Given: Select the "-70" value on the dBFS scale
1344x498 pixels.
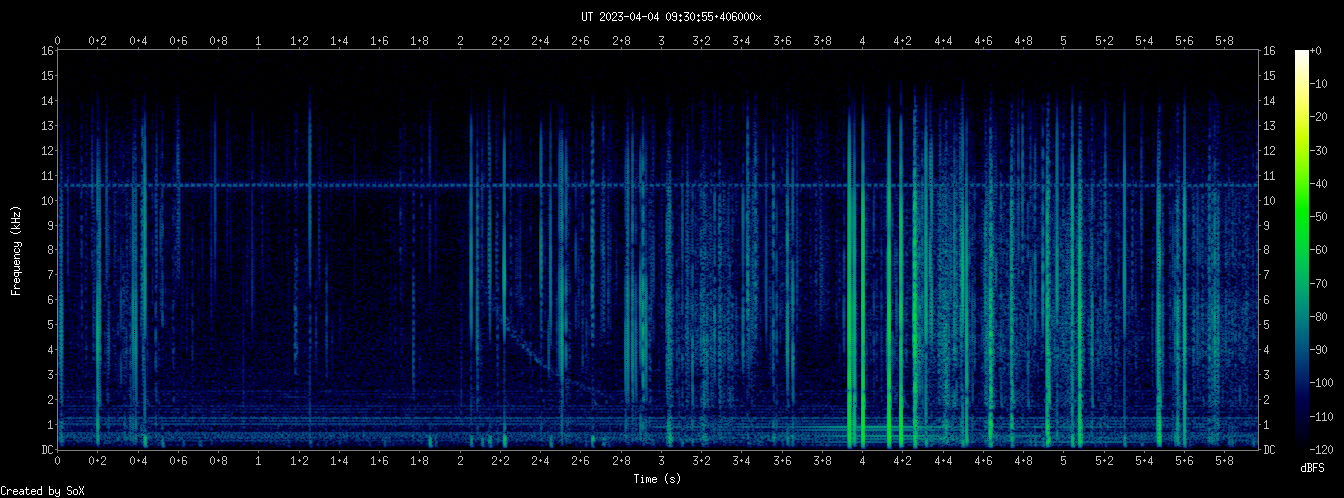Looking at the screenshot, I should 1321,284.
